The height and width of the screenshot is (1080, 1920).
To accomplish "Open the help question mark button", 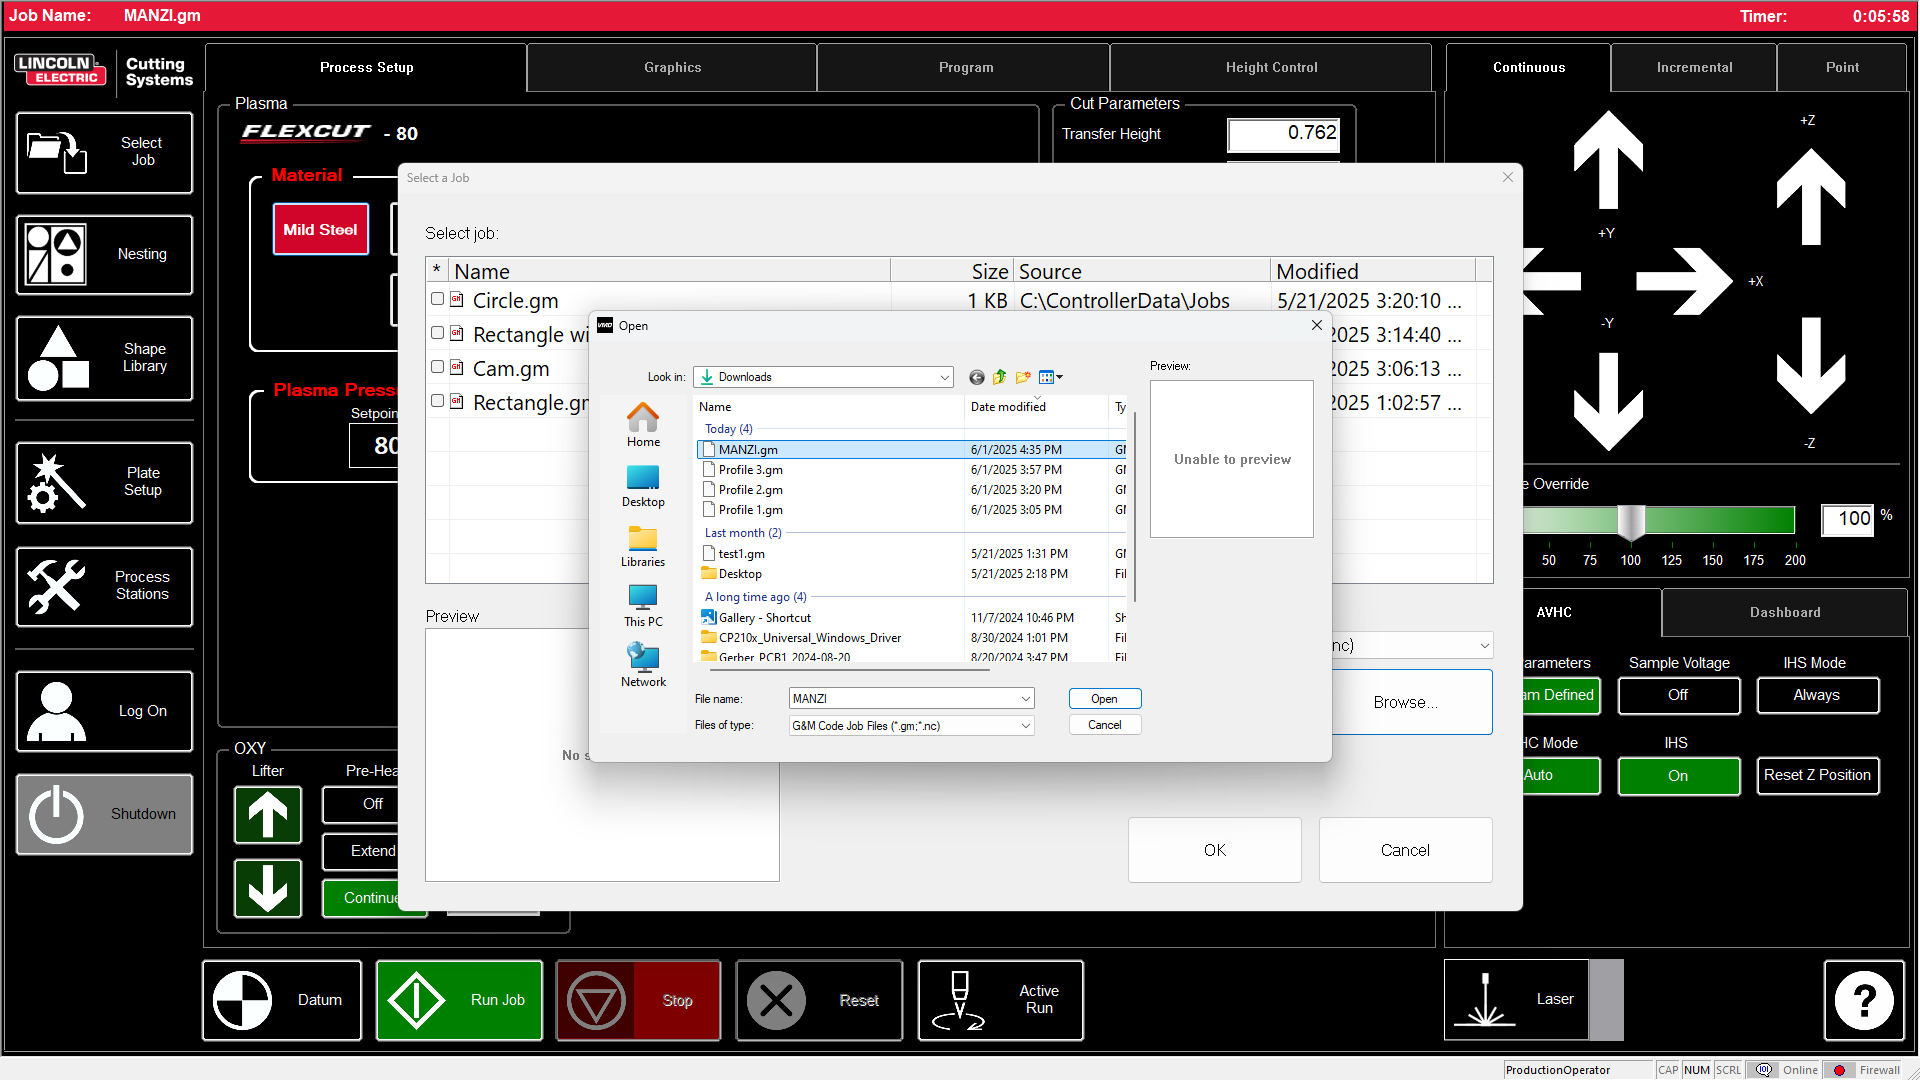I will pyautogui.click(x=1864, y=1000).
